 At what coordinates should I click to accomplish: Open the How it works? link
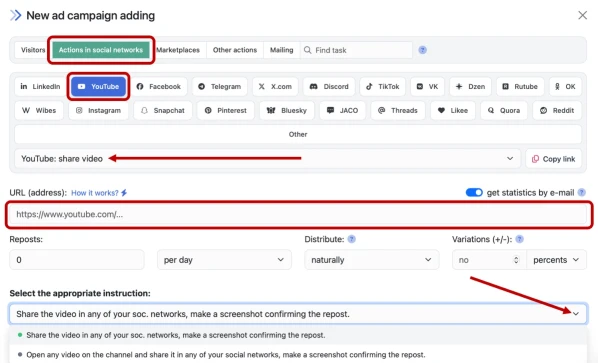pyautogui.click(x=99, y=193)
